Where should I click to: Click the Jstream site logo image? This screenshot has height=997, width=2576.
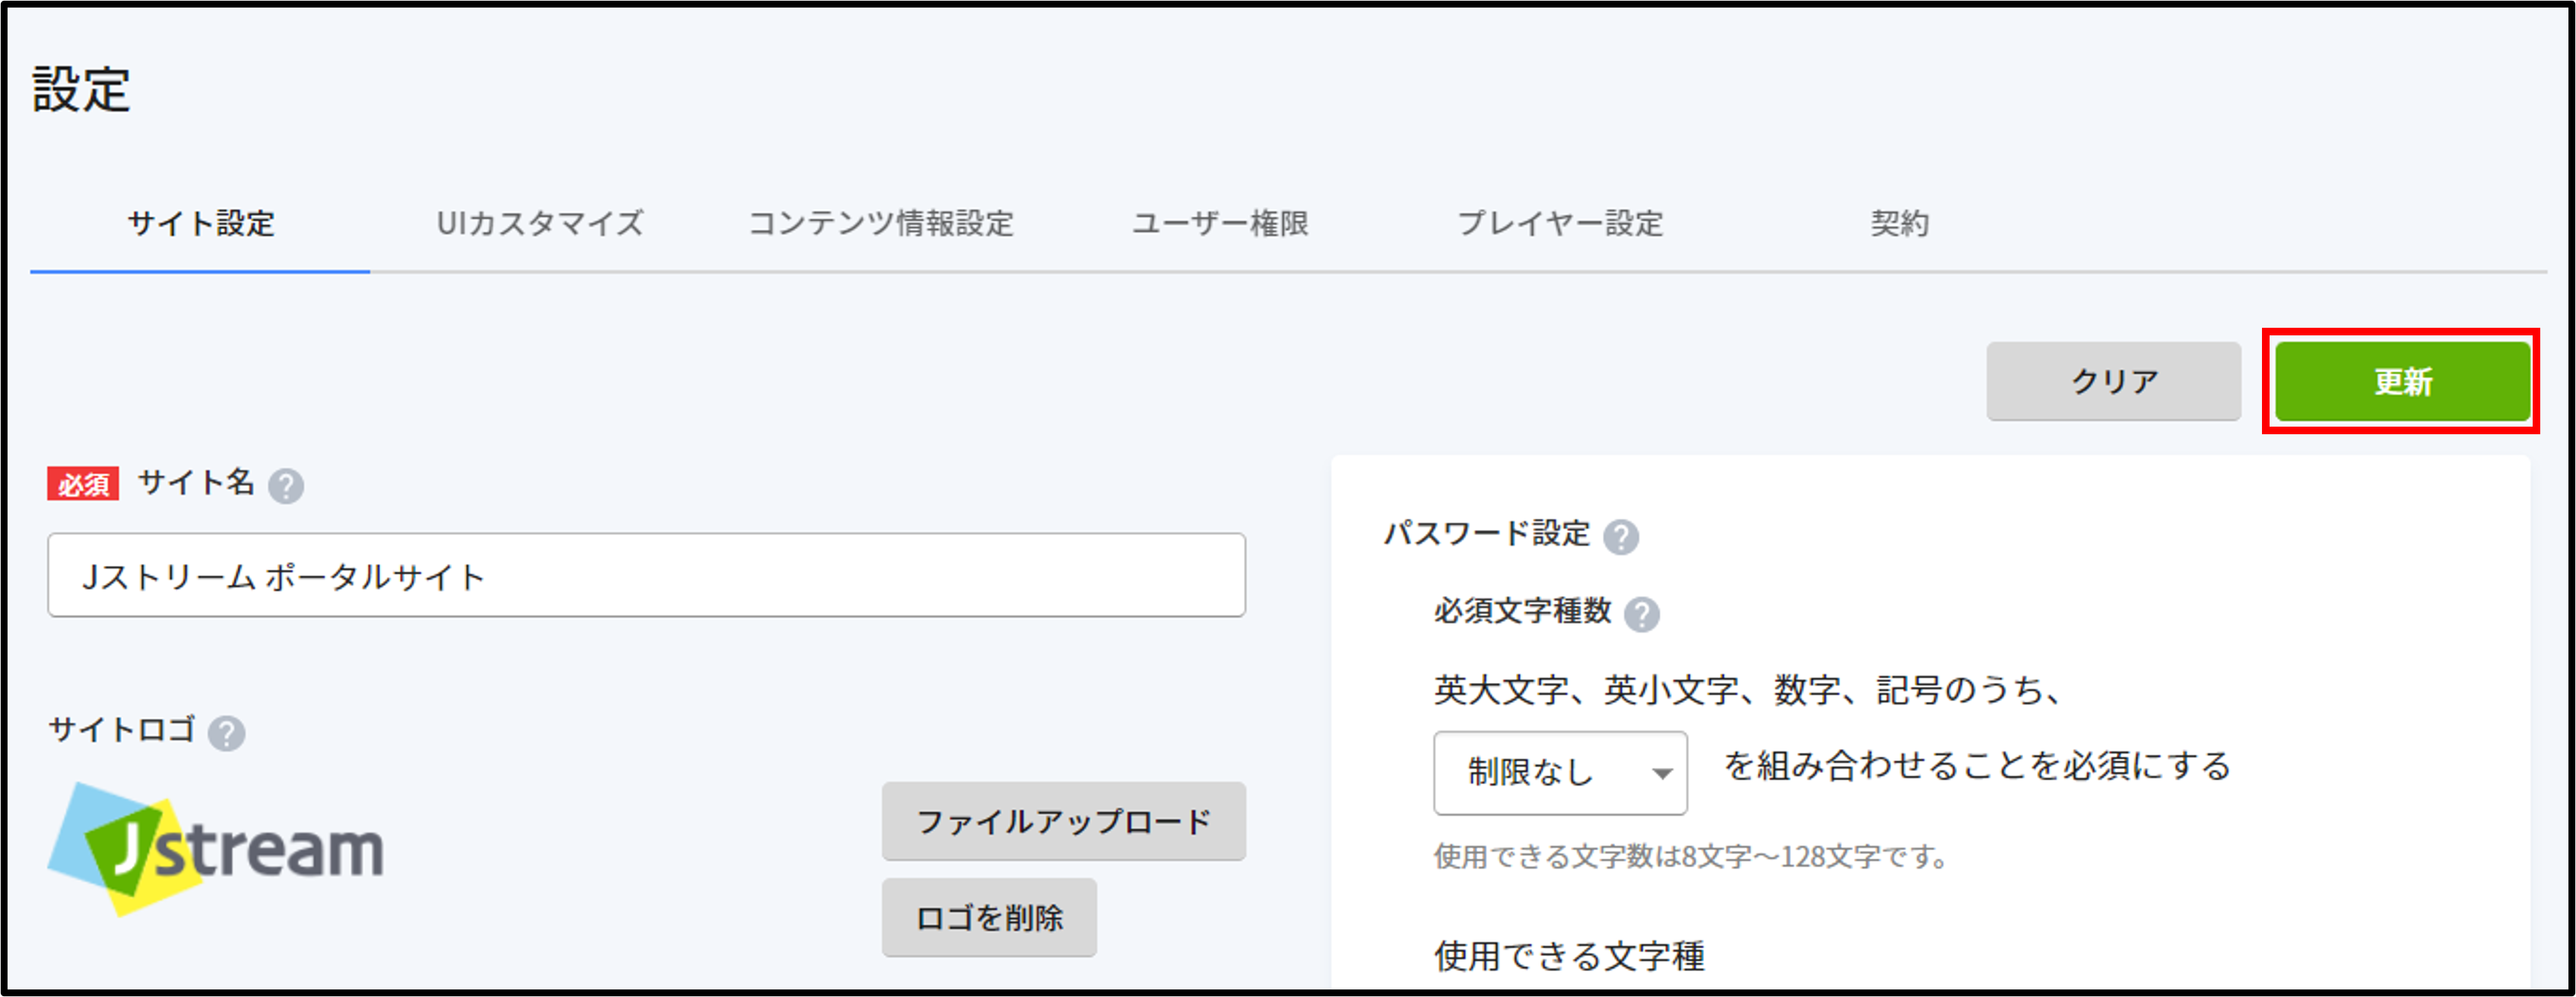[x=216, y=848]
